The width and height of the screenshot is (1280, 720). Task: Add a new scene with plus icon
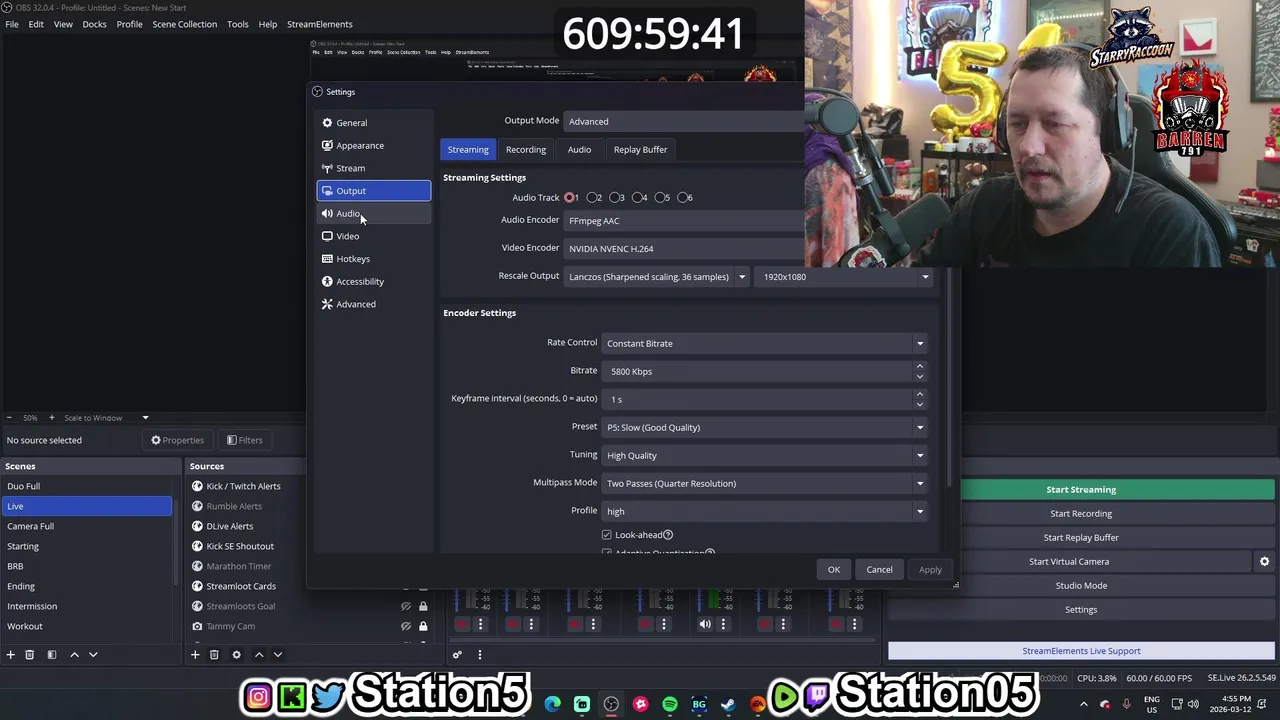pyautogui.click(x=11, y=655)
